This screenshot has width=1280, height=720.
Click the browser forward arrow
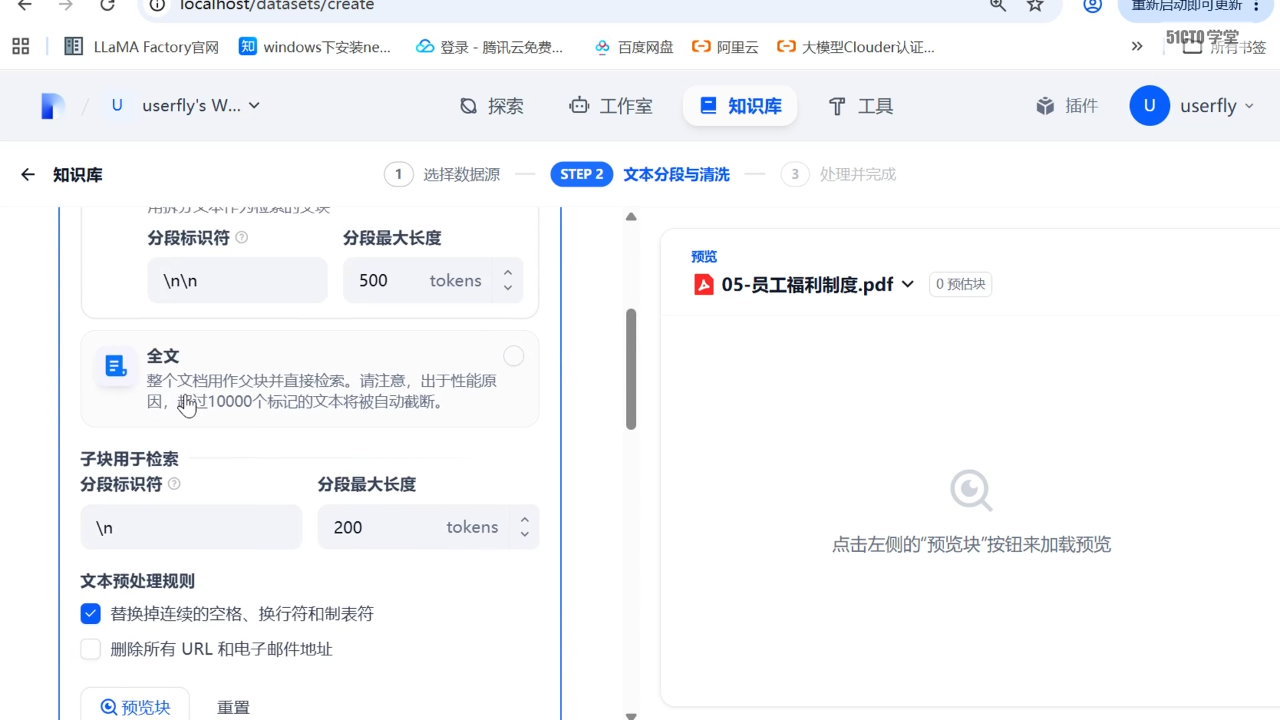tap(66, 6)
